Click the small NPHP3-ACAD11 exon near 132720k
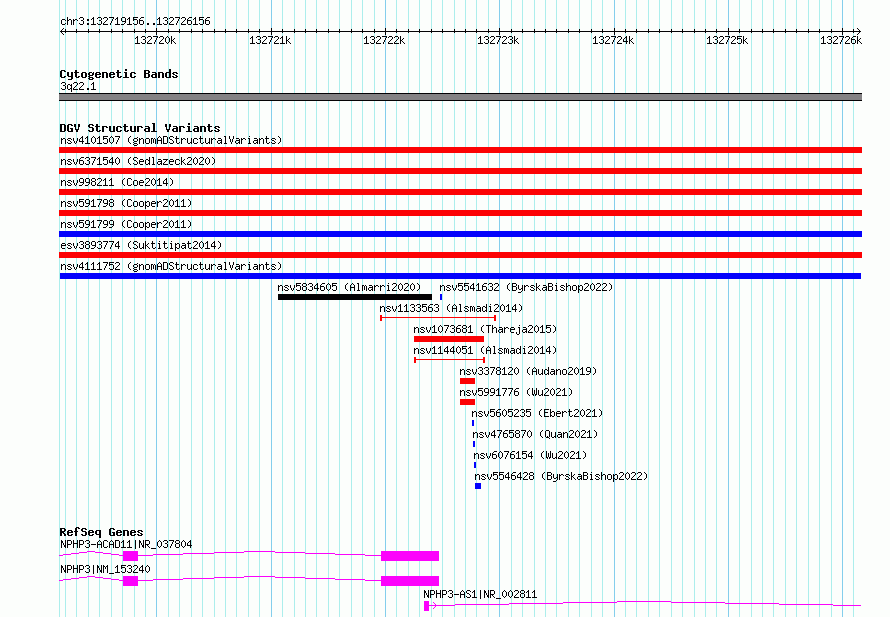Image resolution: width=890 pixels, height=617 pixels. point(131,556)
